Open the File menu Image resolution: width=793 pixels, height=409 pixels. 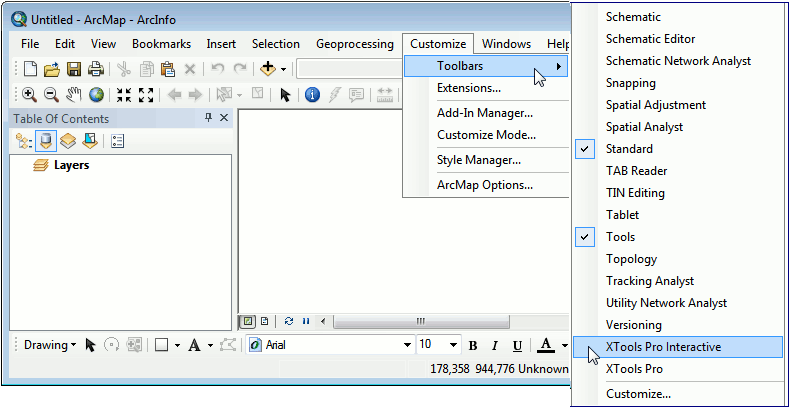point(30,44)
